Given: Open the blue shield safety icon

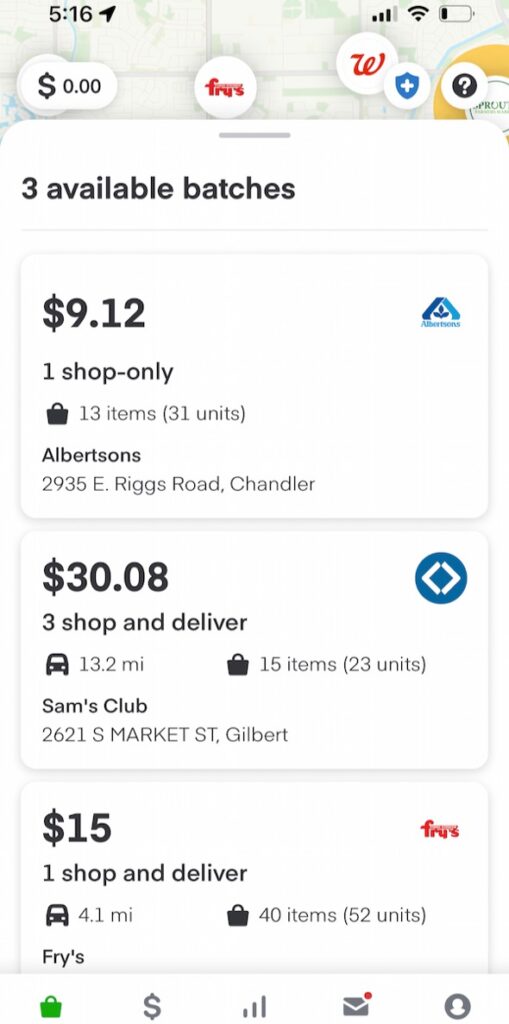Looking at the screenshot, I should tap(406, 86).
